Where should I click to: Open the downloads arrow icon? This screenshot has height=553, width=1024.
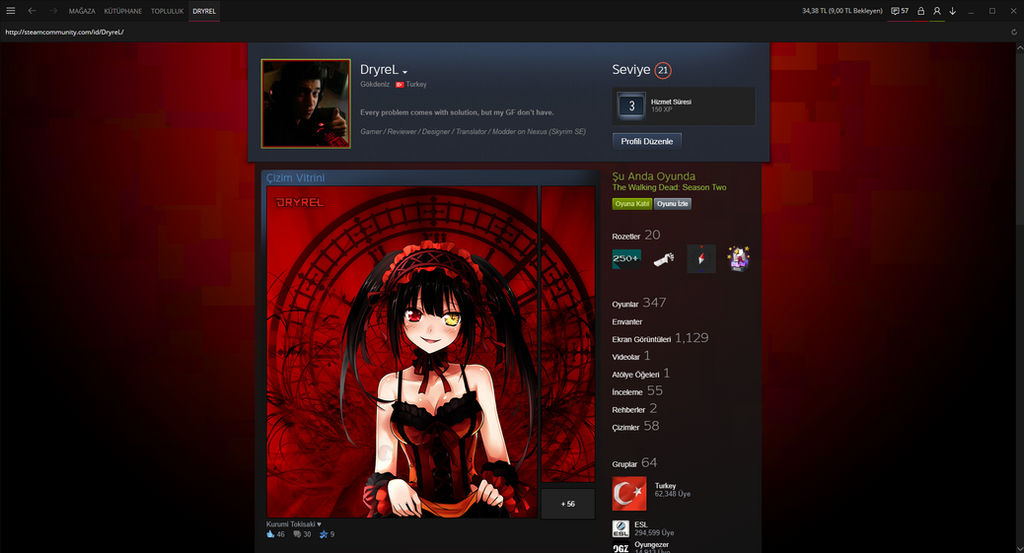[x=953, y=10]
